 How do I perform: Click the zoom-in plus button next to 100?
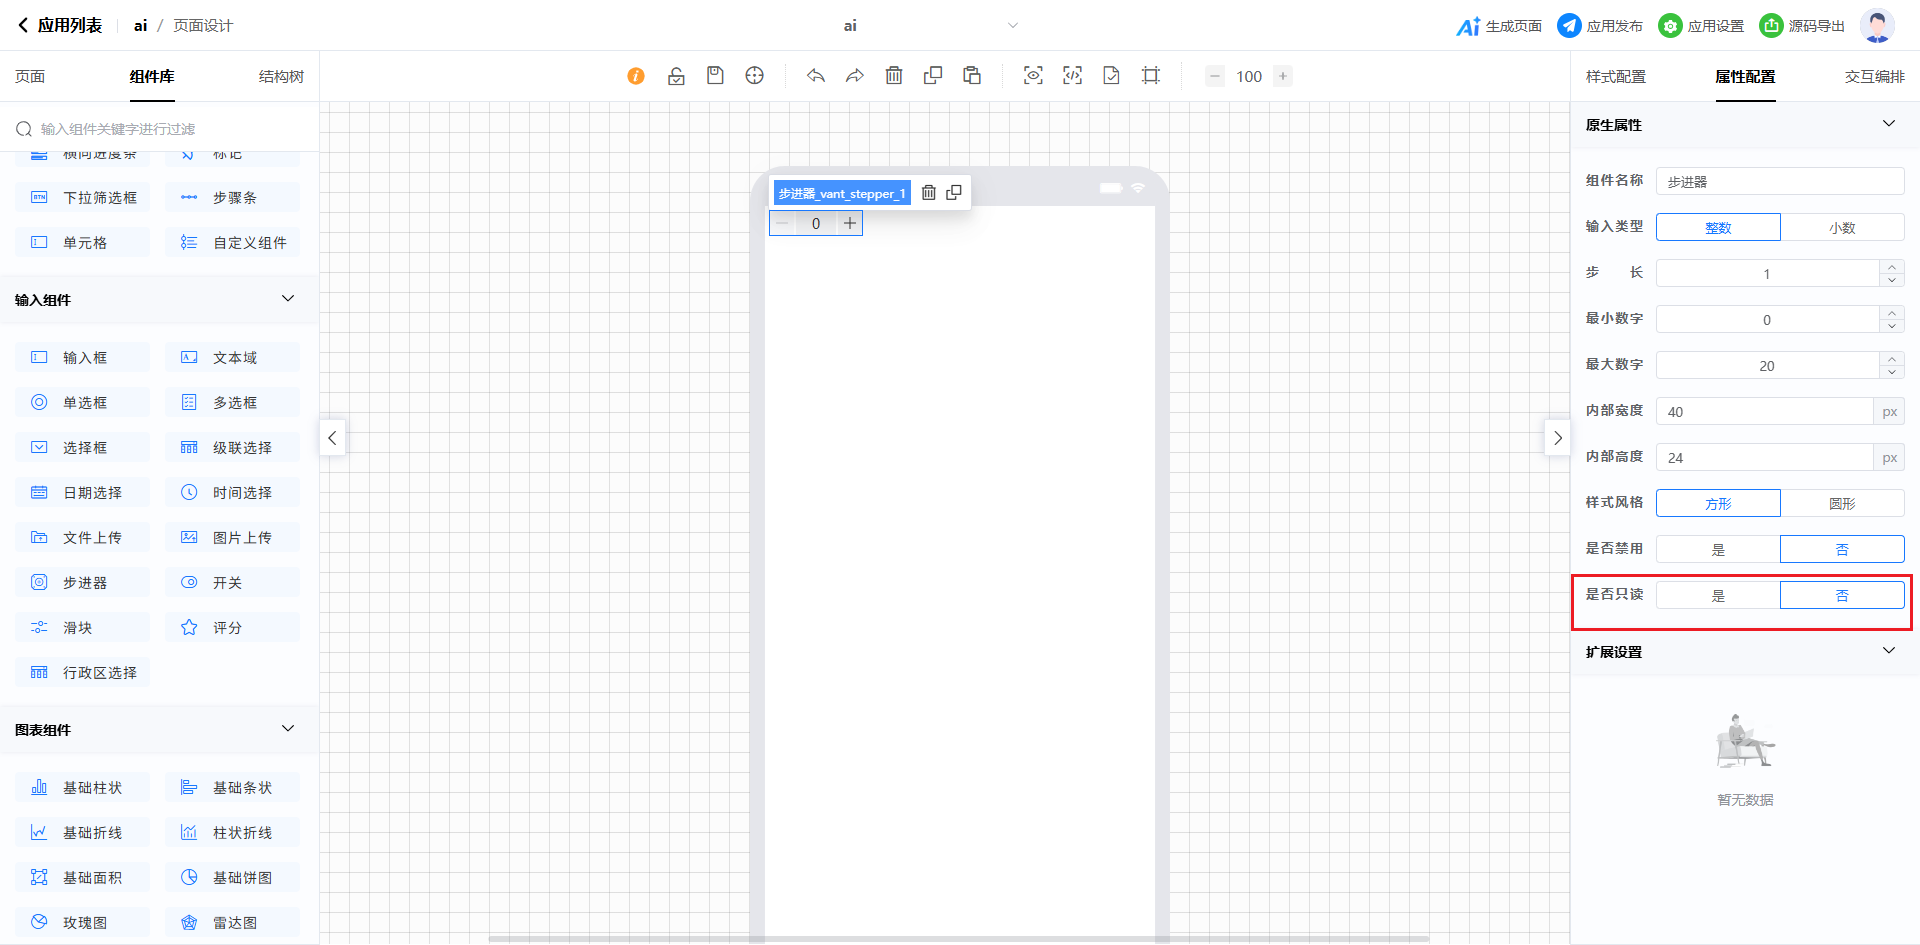1283,76
